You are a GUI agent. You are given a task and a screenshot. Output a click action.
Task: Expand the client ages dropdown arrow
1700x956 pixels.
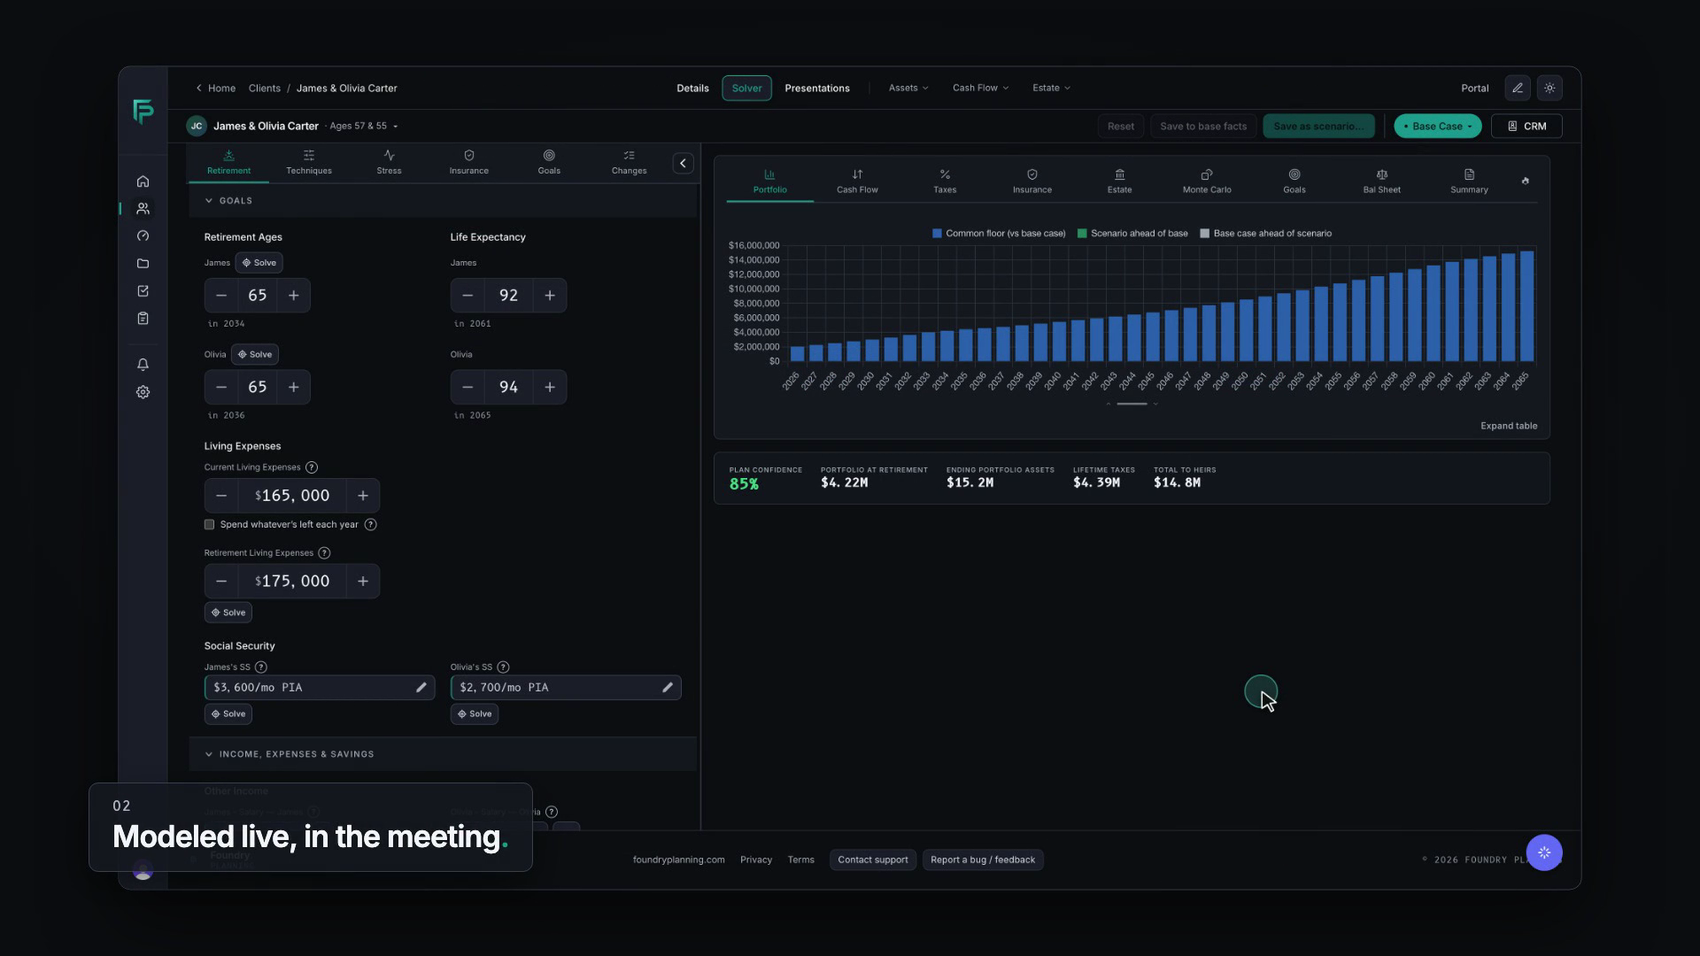(395, 127)
